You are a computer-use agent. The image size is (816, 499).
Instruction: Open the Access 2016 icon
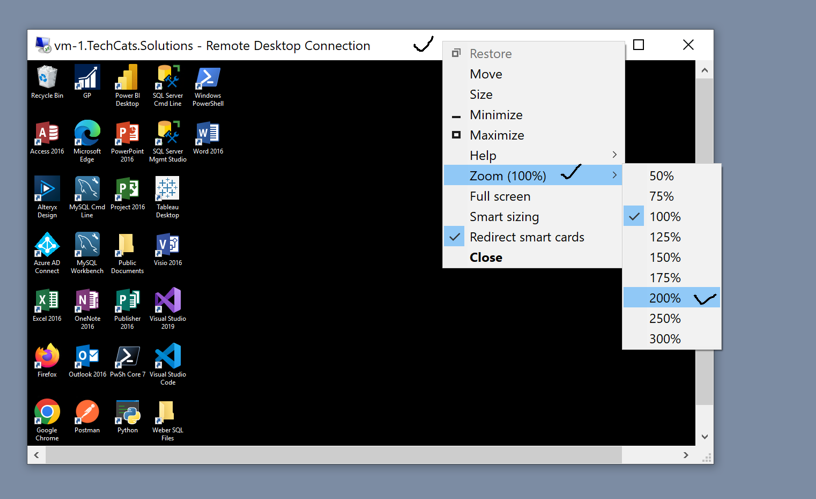47,138
